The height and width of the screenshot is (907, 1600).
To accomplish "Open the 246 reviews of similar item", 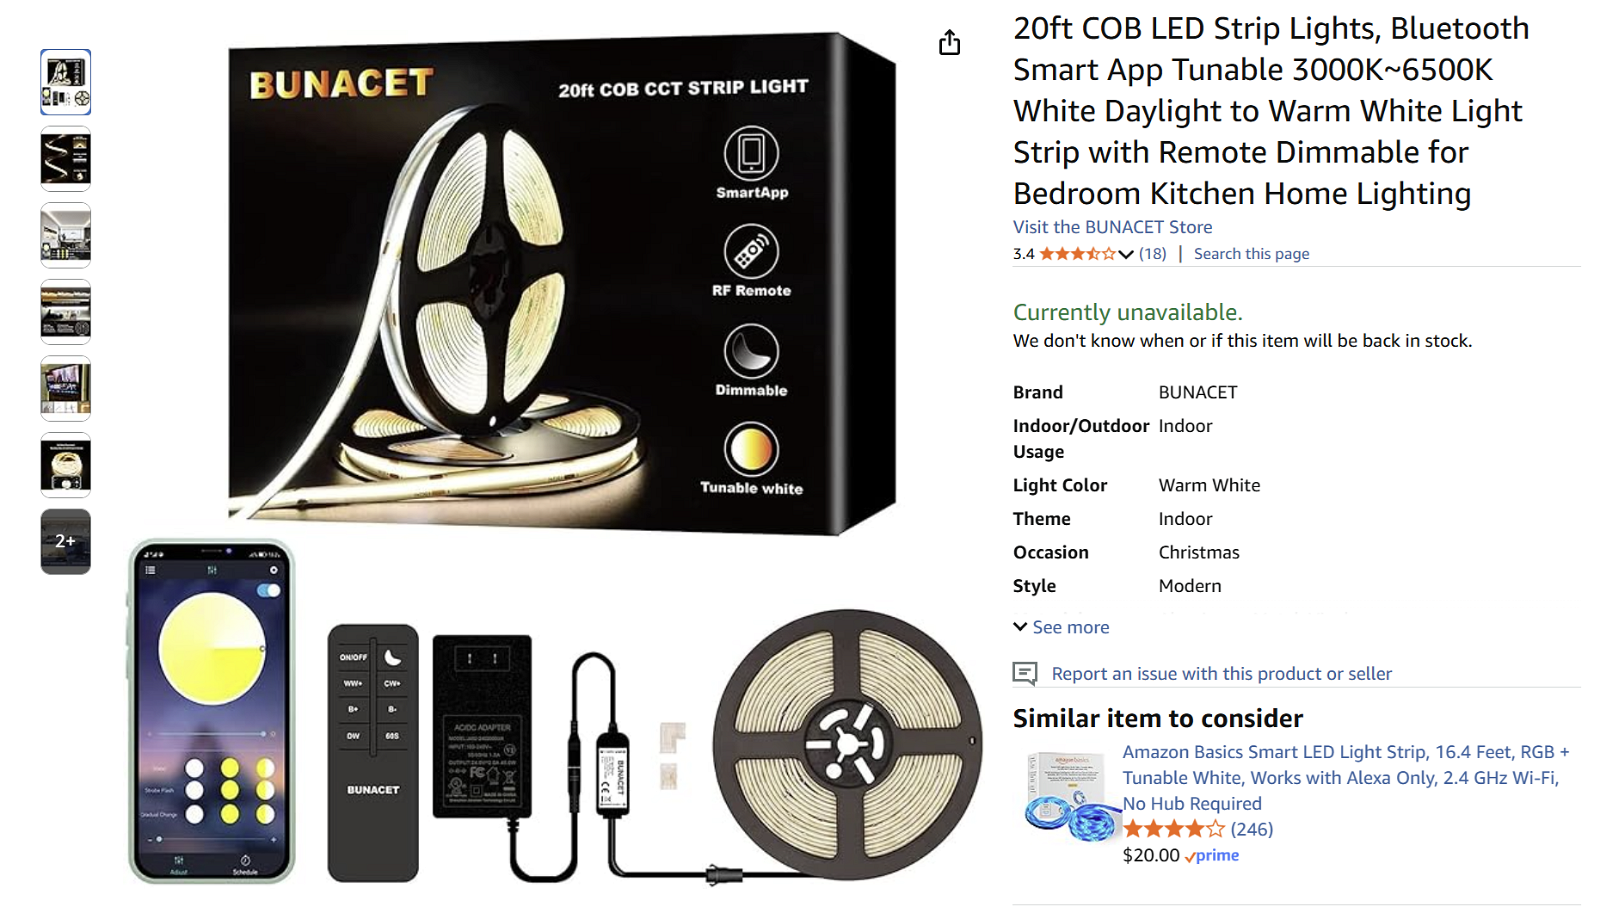I will (x=1252, y=829).
